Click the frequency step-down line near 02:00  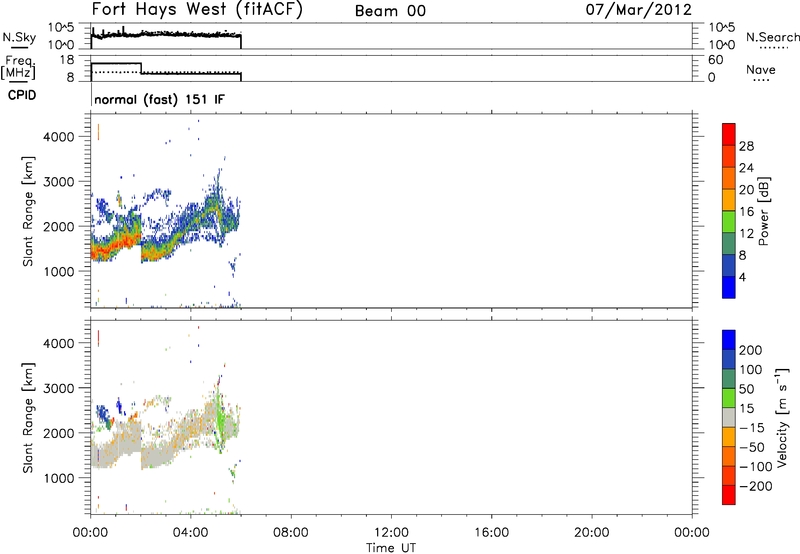pyautogui.click(x=141, y=68)
